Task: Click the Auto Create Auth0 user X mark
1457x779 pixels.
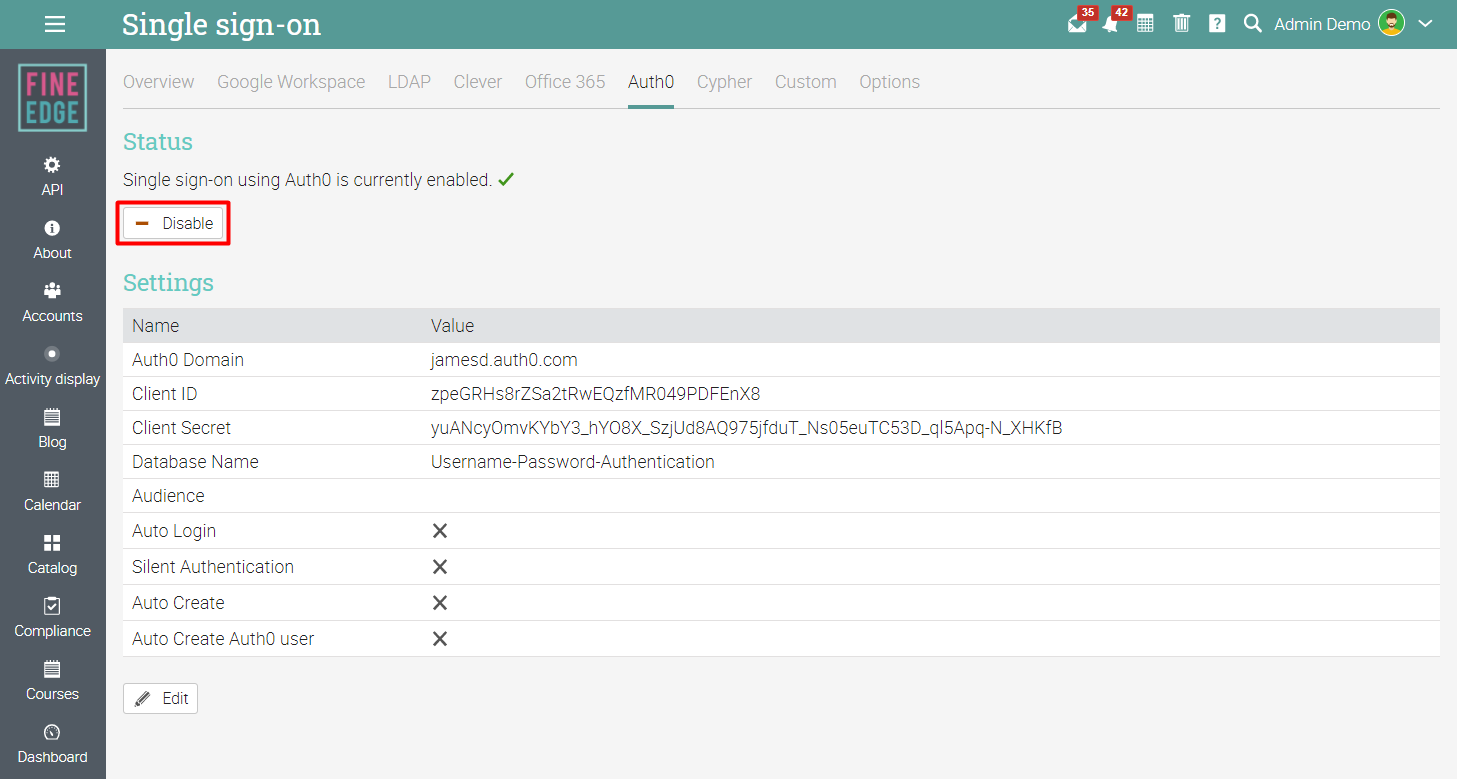Action: click(x=439, y=639)
